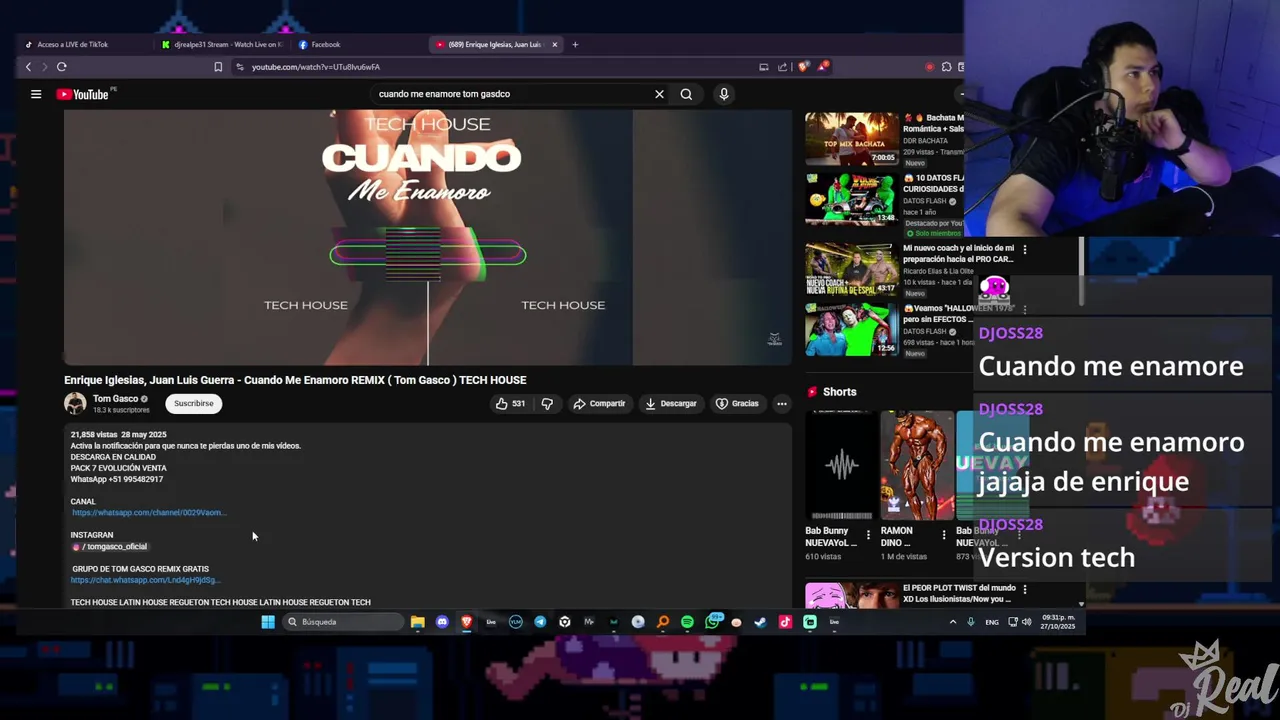This screenshot has height=720, width=1280.
Task: Open the YouTube hamburger guide menu
Action: coord(36,94)
